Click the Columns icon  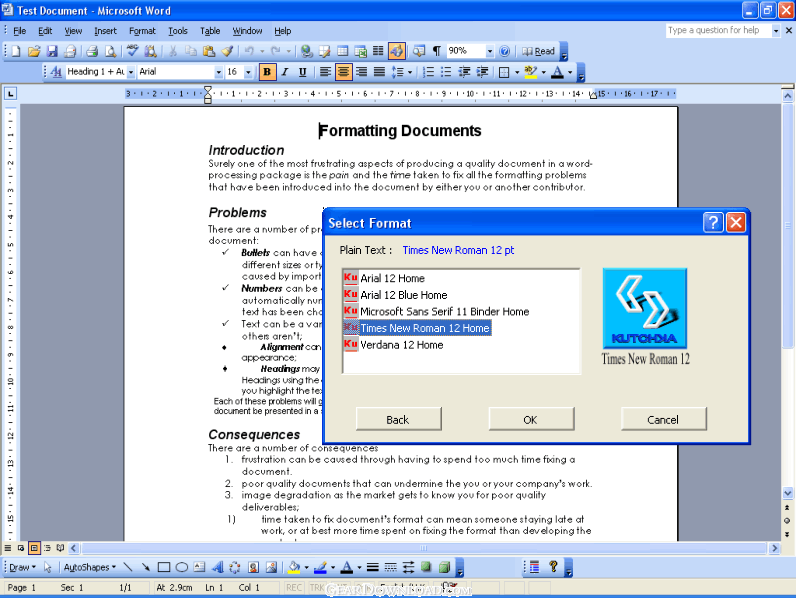tap(378, 51)
